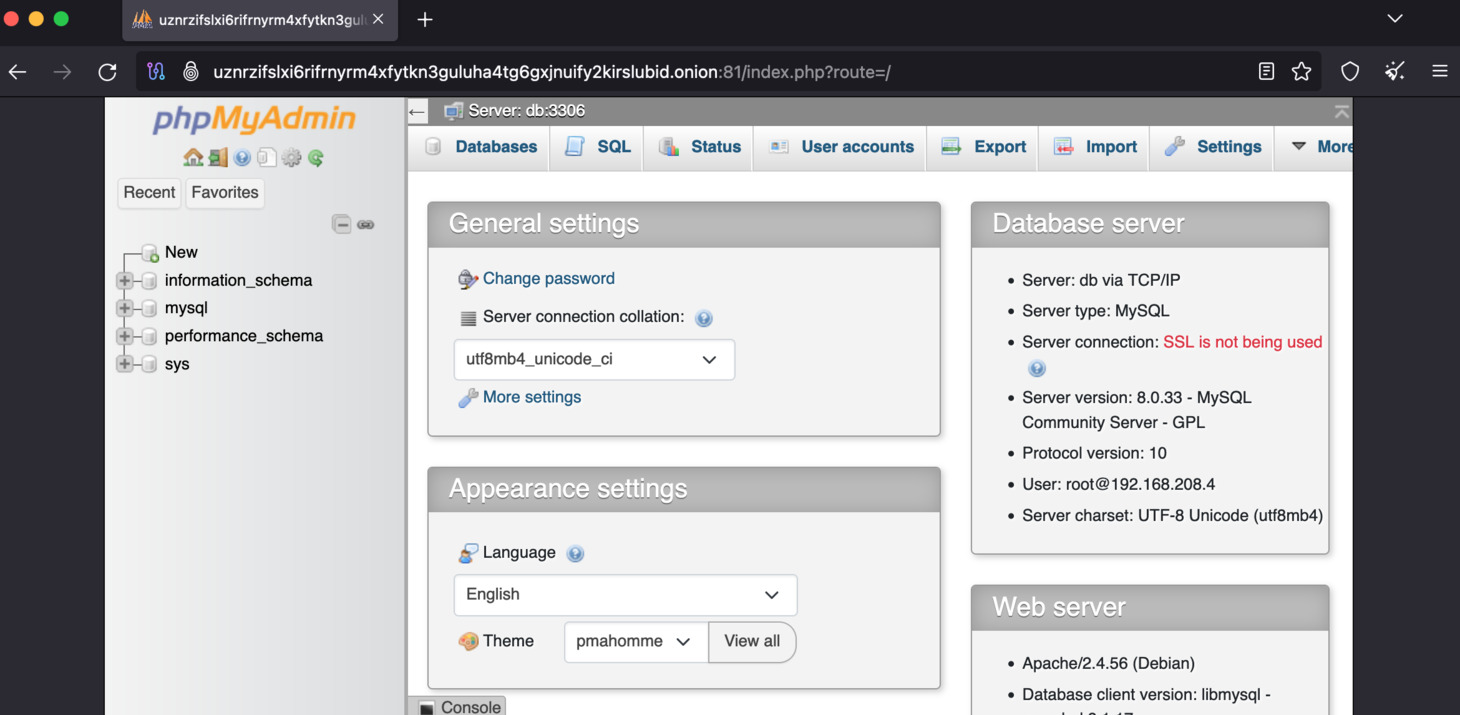Select information_schema in the tree
This screenshot has height=715, width=1460.
click(238, 281)
